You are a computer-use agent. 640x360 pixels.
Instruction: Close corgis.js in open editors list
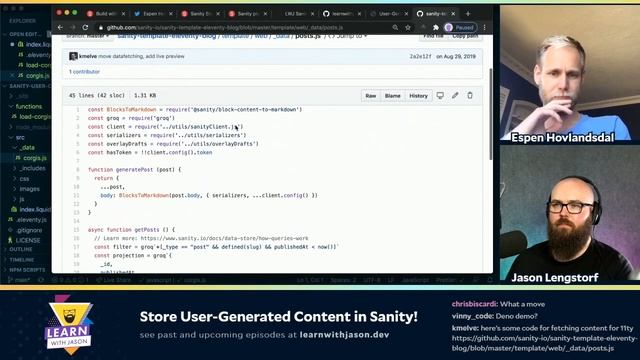12,76
